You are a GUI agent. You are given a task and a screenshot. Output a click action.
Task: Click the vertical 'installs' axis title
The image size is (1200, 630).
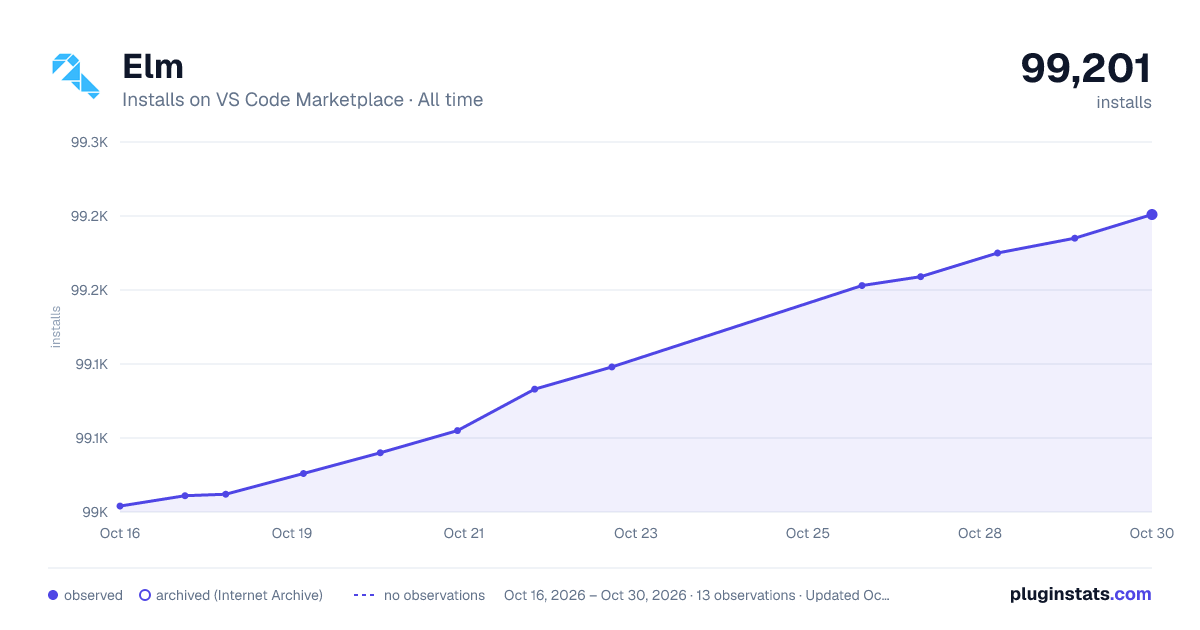click(56, 327)
